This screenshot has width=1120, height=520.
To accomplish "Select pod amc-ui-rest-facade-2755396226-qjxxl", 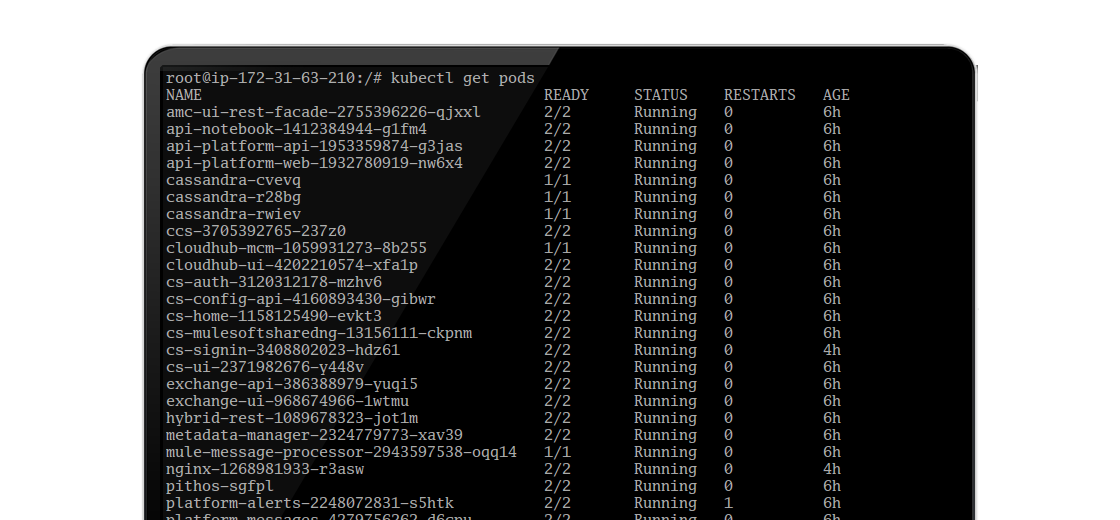I will tap(323, 112).
